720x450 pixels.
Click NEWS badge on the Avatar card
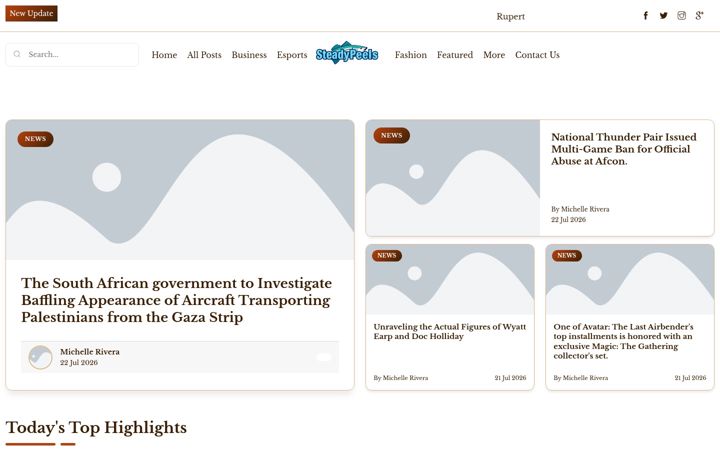[567, 255]
